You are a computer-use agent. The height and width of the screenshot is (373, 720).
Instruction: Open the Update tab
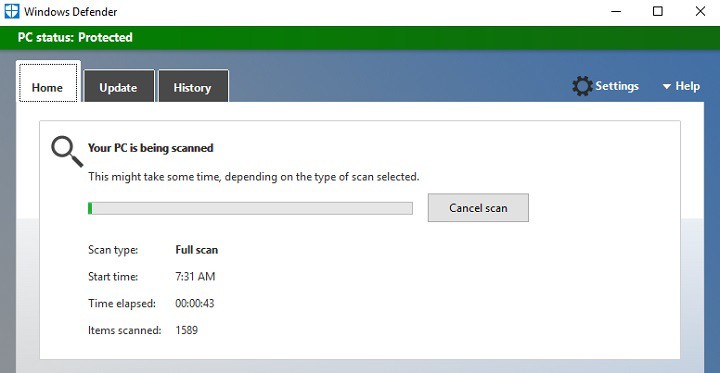click(x=118, y=86)
